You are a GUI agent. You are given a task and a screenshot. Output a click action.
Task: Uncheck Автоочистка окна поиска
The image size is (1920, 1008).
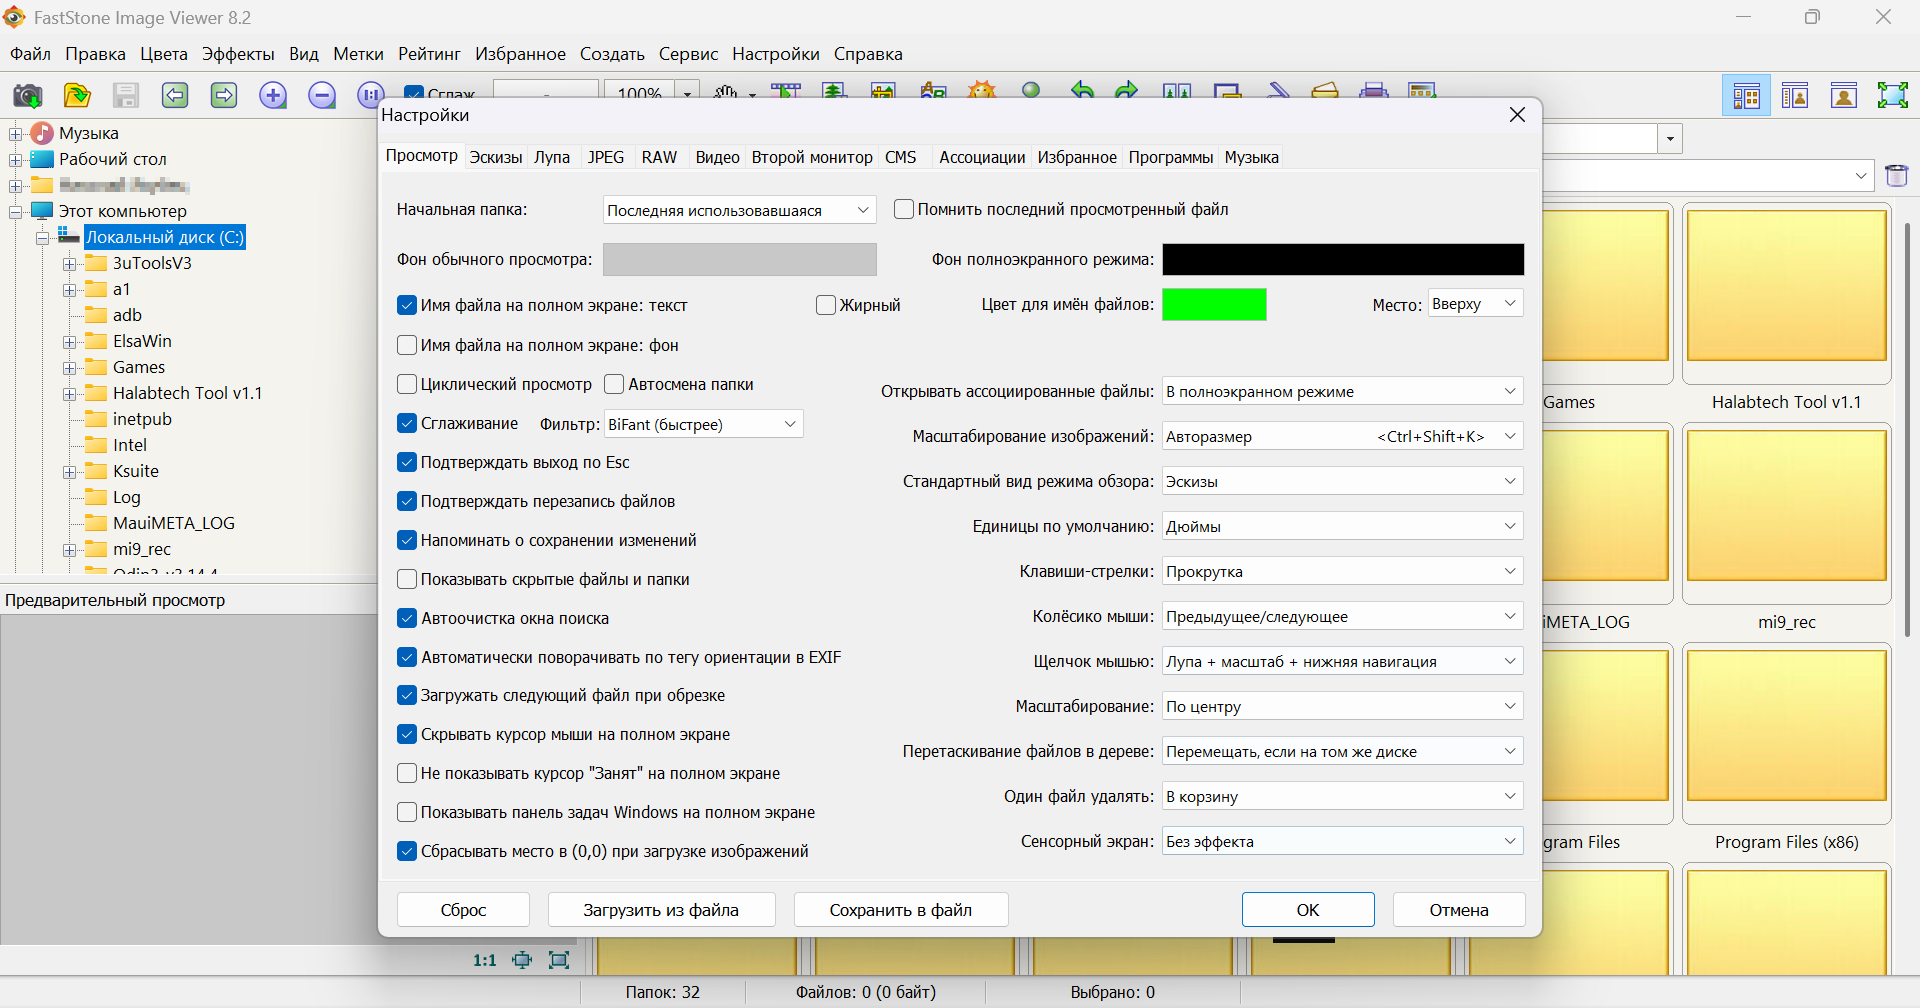click(x=407, y=618)
